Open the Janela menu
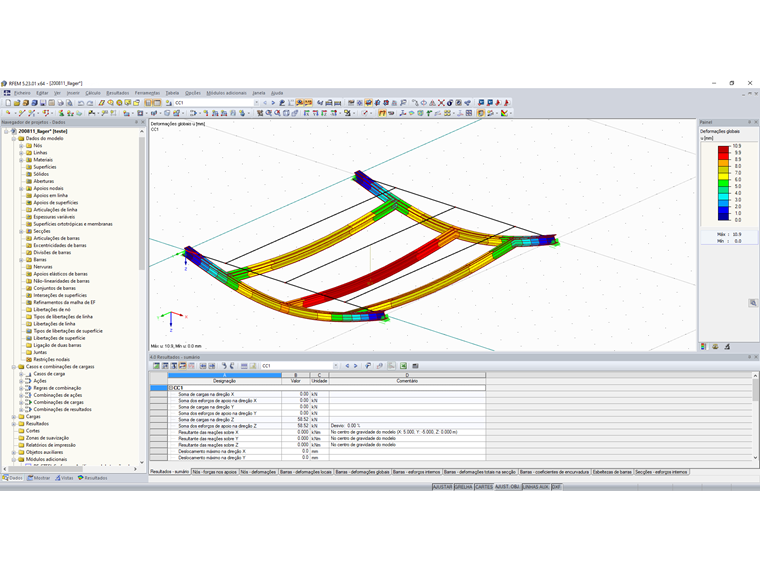 click(x=259, y=93)
